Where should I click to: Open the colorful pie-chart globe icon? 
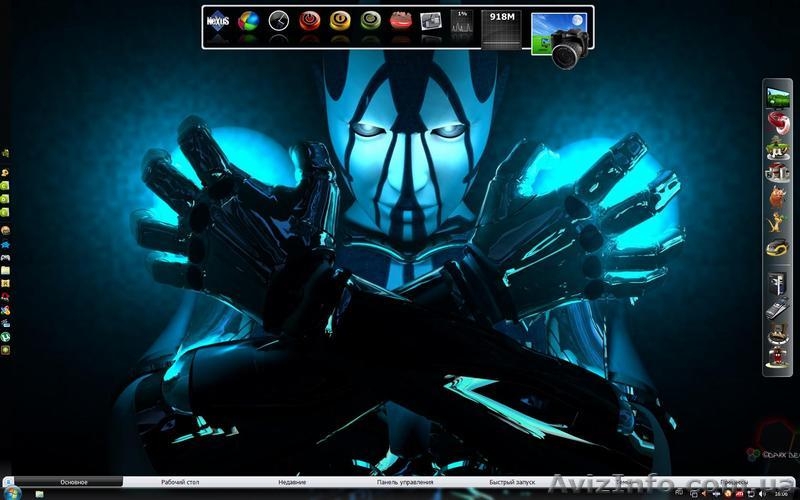click(x=248, y=21)
